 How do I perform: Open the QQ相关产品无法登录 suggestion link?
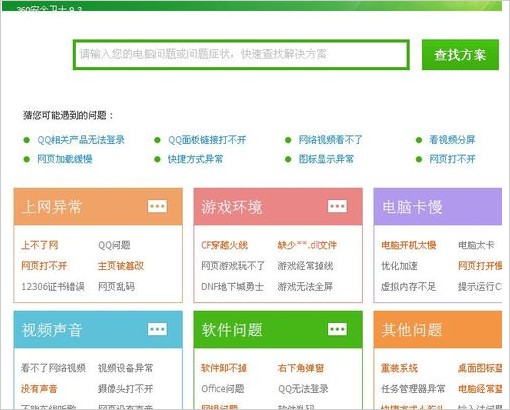(81, 140)
